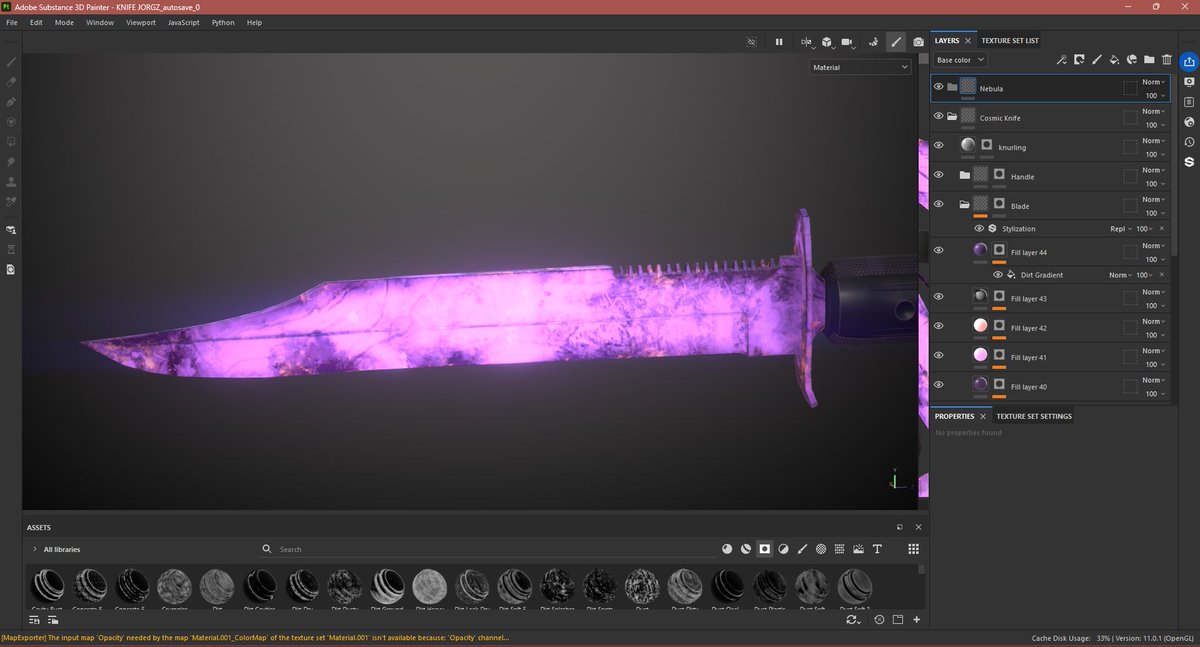Select the Smudge tool

[x=11, y=162]
